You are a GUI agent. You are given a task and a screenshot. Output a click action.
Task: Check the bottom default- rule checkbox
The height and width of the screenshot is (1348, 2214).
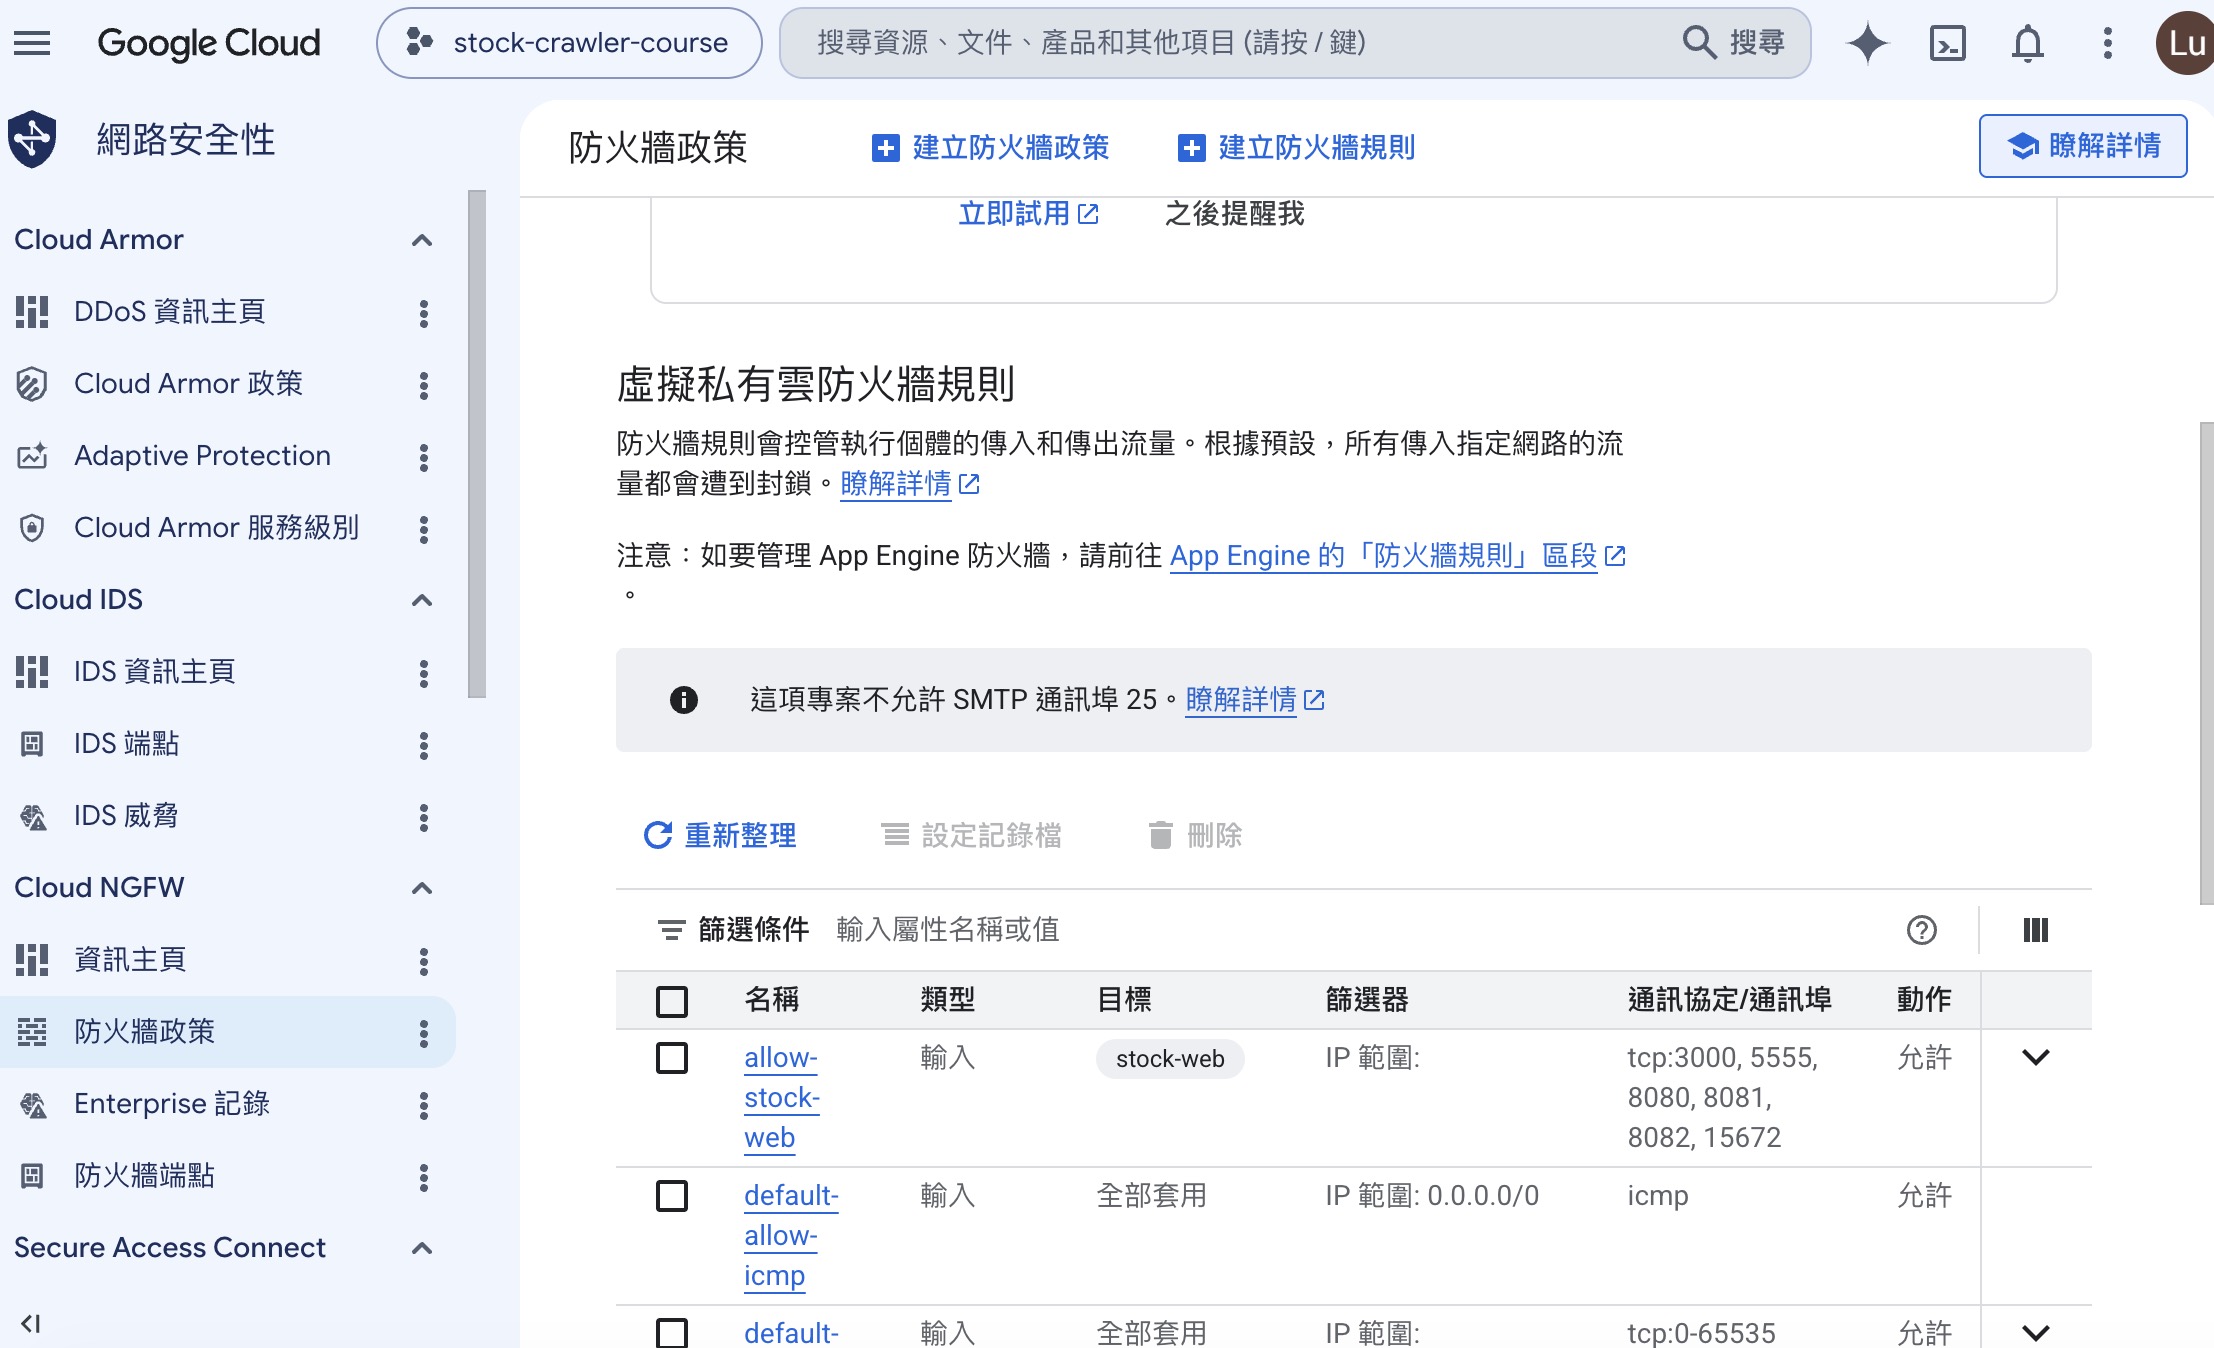672,1332
